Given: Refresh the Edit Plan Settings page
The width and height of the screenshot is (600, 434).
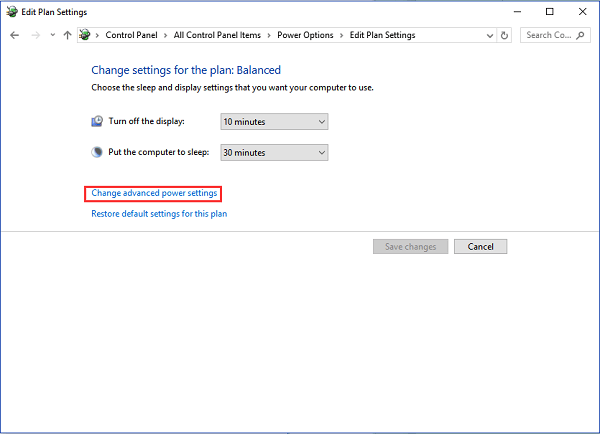Looking at the screenshot, I should click(x=504, y=35).
